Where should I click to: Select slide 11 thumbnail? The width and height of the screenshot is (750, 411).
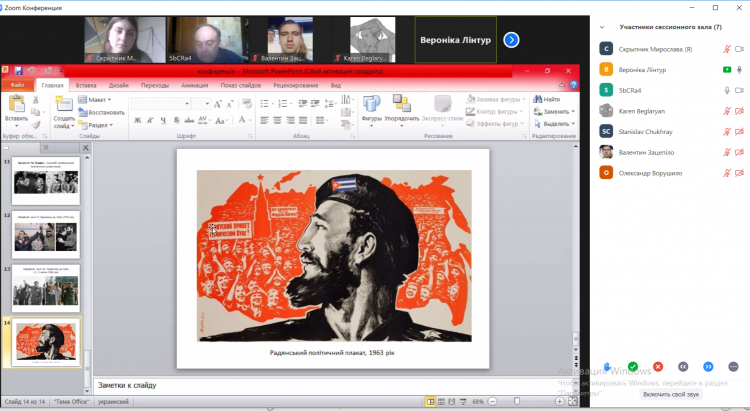tap(46, 181)
